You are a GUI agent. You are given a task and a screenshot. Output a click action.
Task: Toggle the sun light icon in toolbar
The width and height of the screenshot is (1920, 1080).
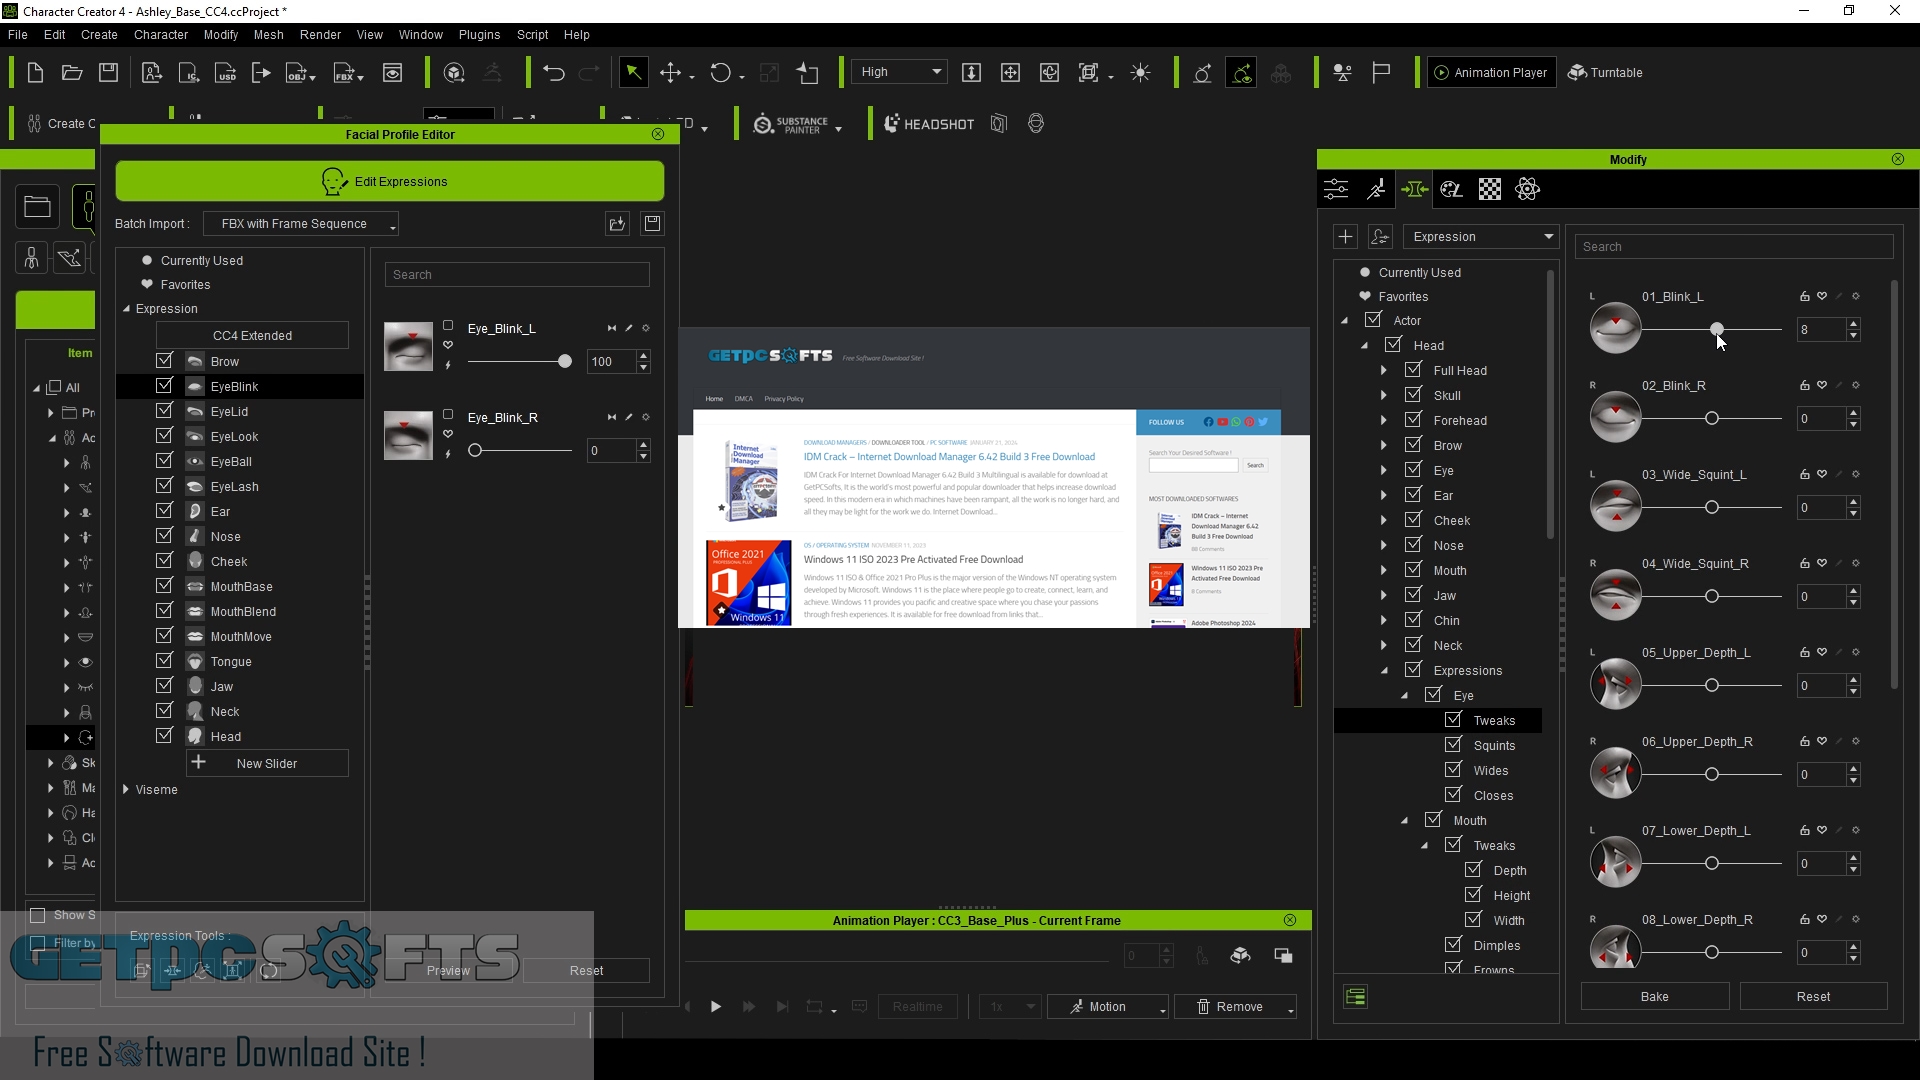click(1140, 73)
